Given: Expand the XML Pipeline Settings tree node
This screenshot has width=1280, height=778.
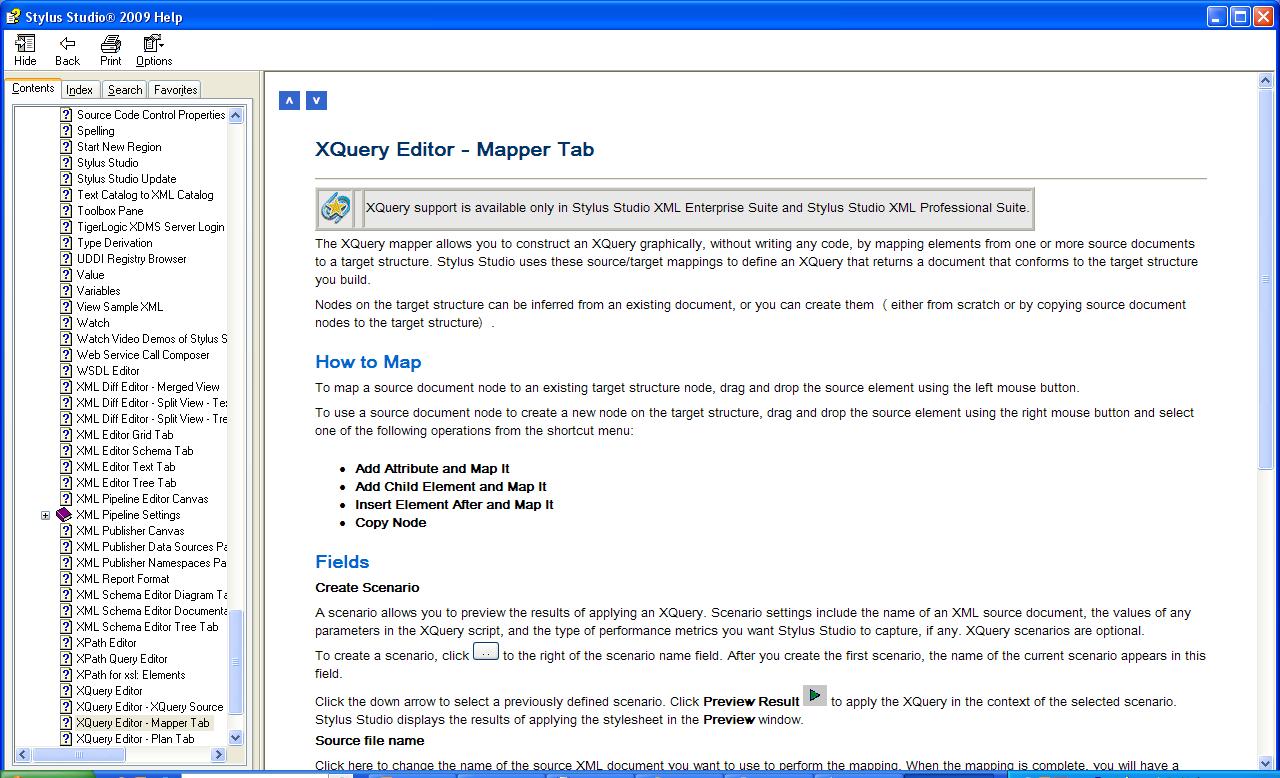Looking at the screenshot, I should pyautogui.click(x=45, y=515).
